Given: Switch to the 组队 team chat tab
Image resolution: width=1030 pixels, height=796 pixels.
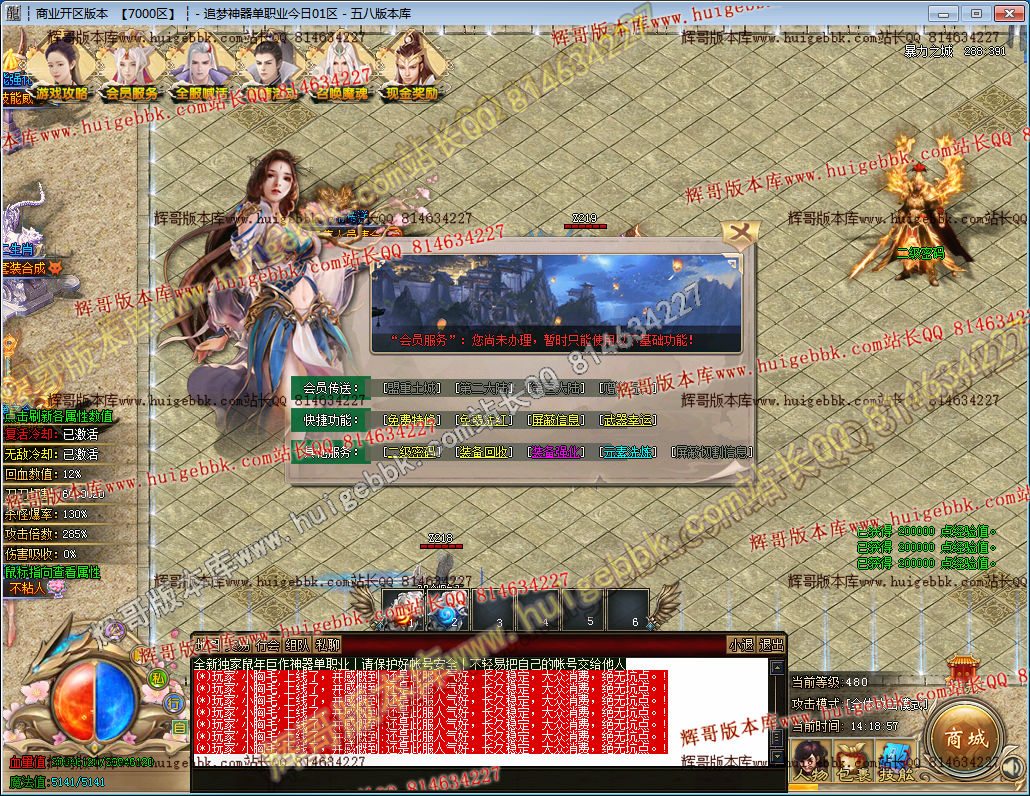Looking at the screenshot, I should [298, 645].
